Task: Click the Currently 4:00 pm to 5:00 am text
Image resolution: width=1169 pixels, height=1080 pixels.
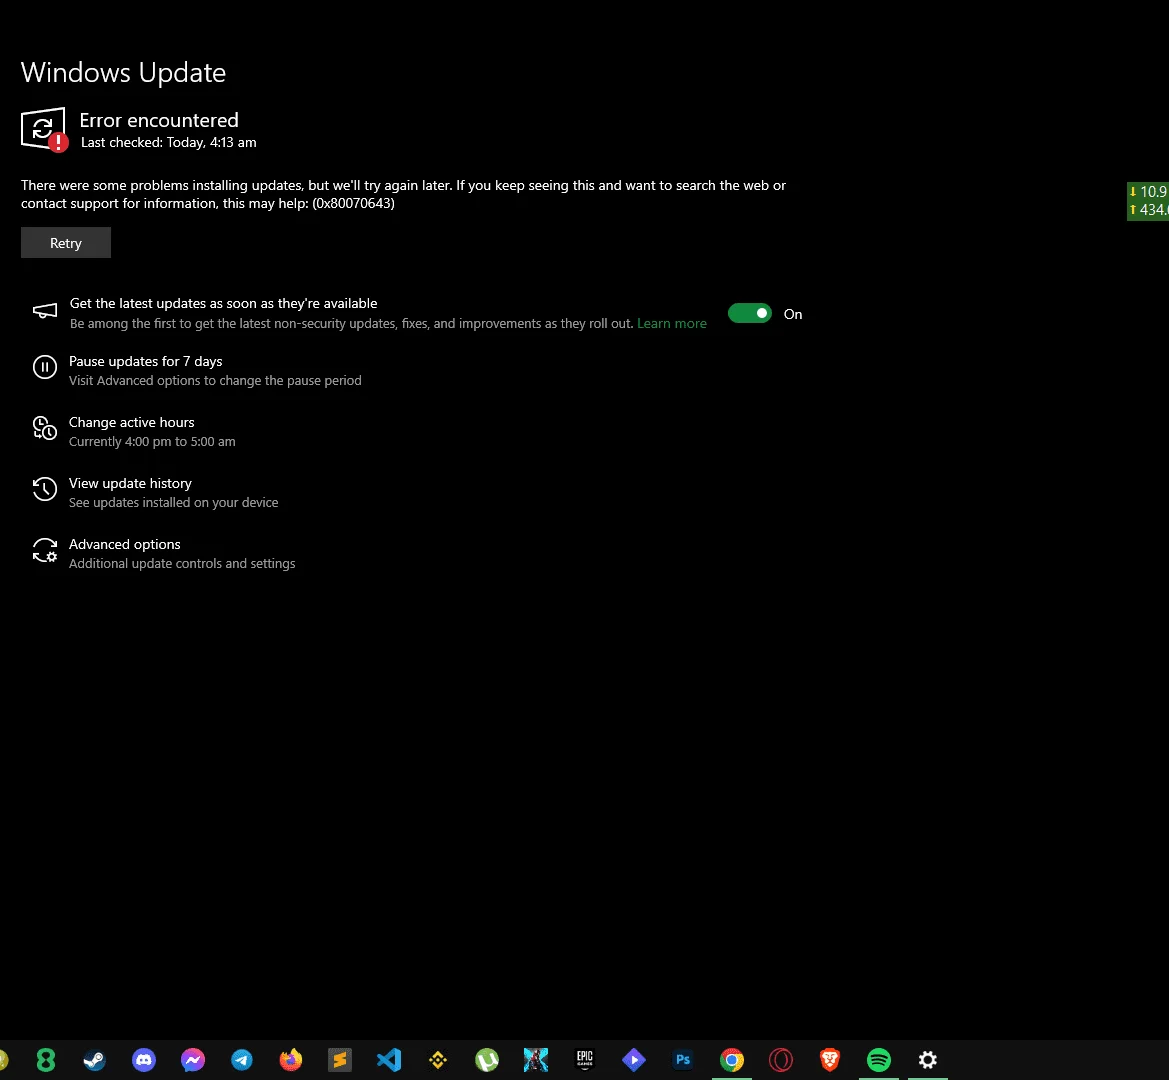Action: 152,442
